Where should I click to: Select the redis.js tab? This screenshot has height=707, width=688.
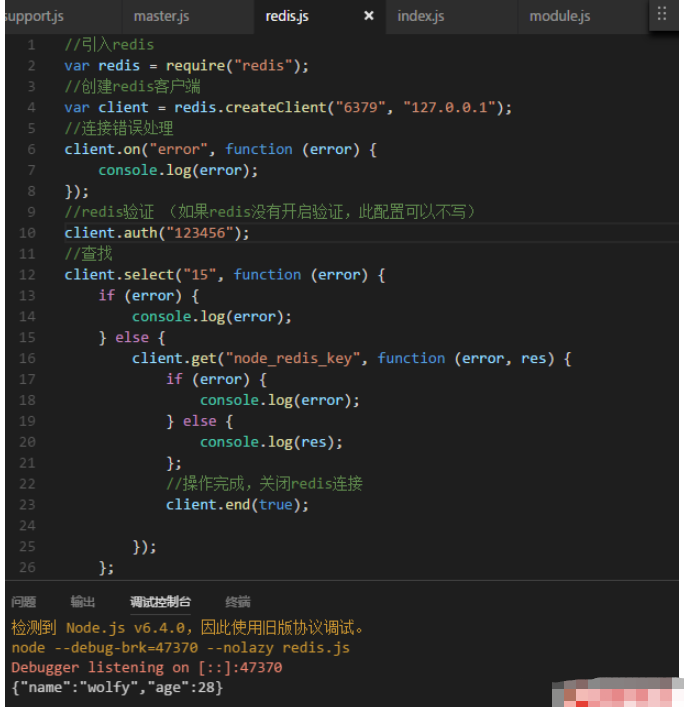[x=287, y=17]
